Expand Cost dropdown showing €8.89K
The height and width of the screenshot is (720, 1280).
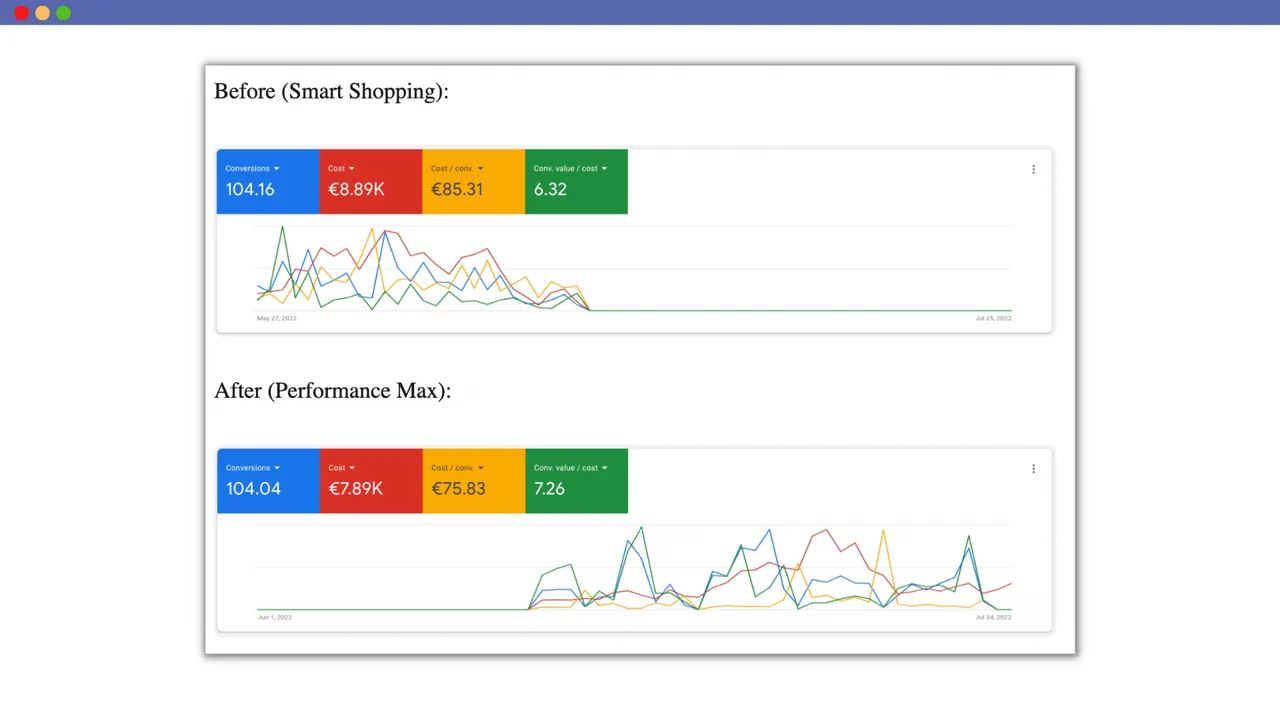[x=351, y=169]
